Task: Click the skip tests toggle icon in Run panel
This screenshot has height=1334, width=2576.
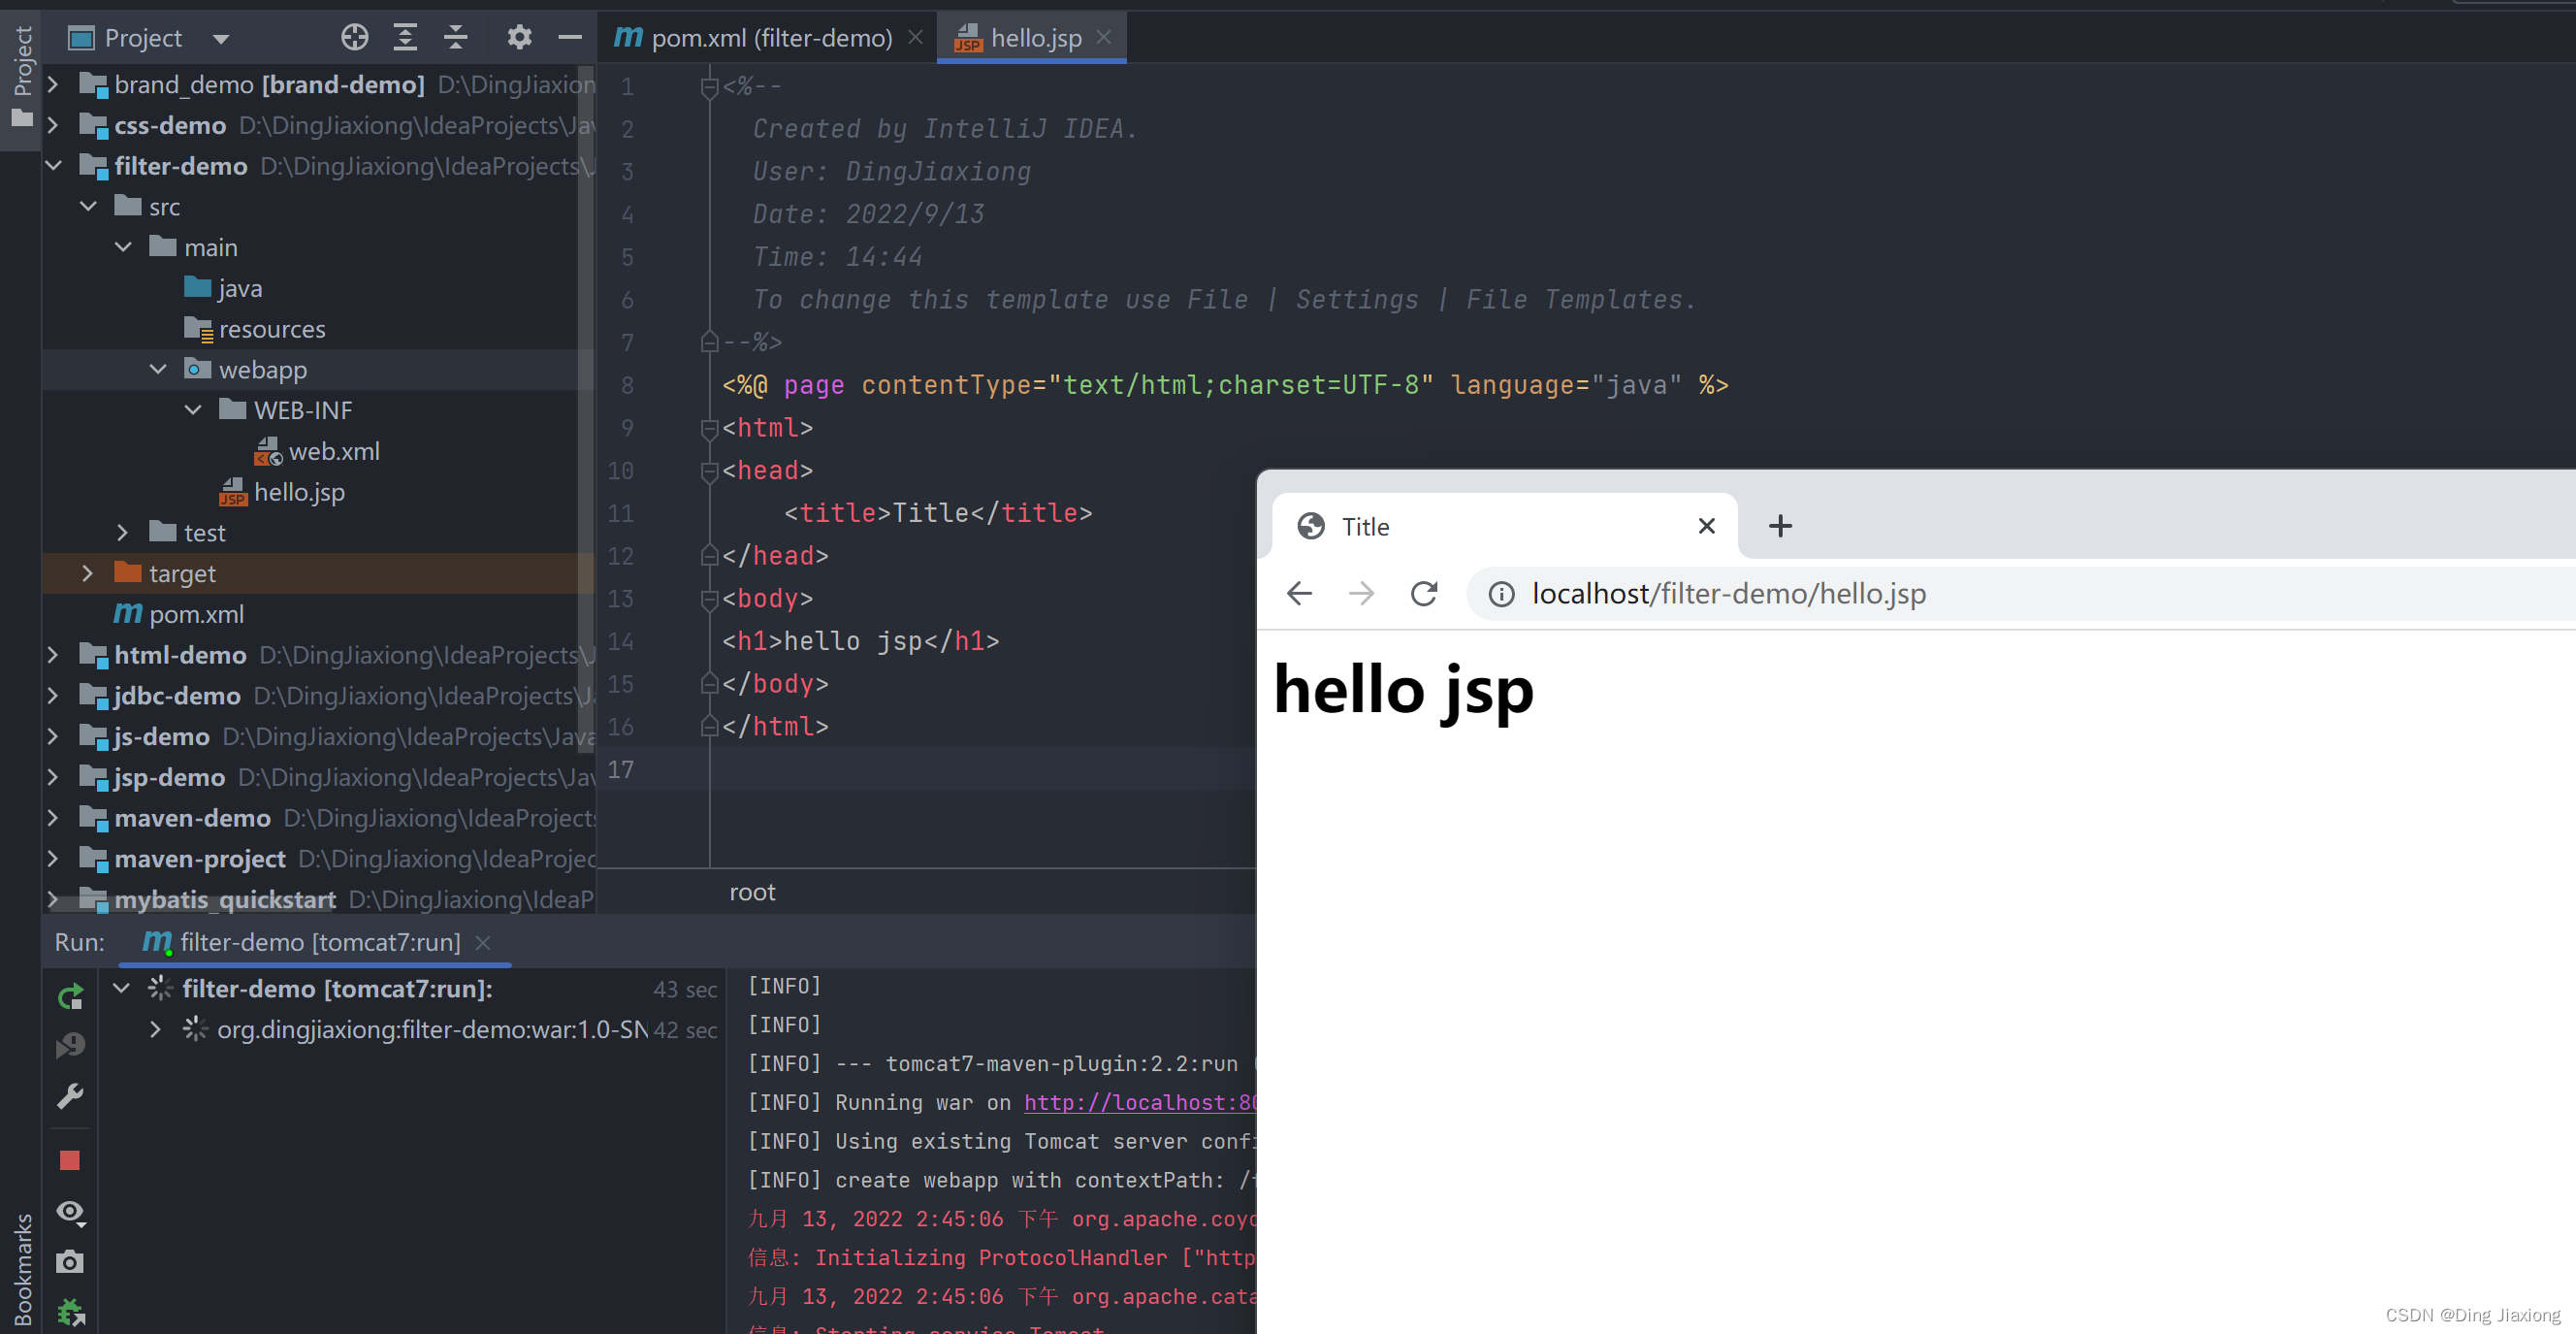Action: coord(70,1045)
